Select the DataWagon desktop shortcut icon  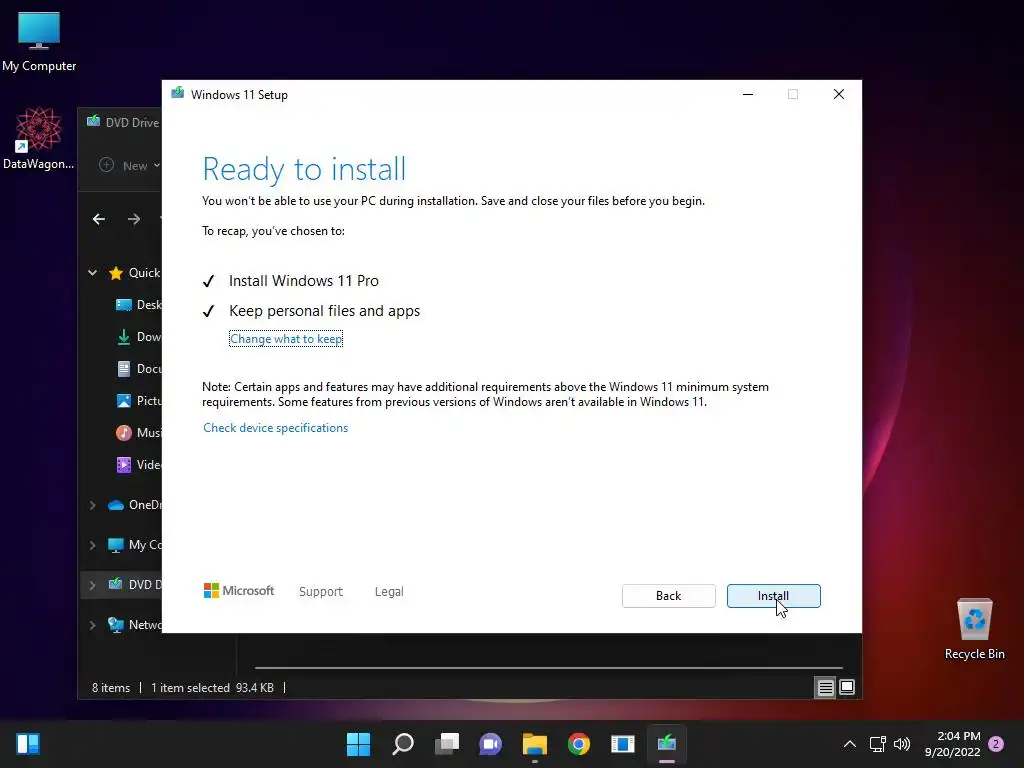pyautogui.click(x=39, y=138)
